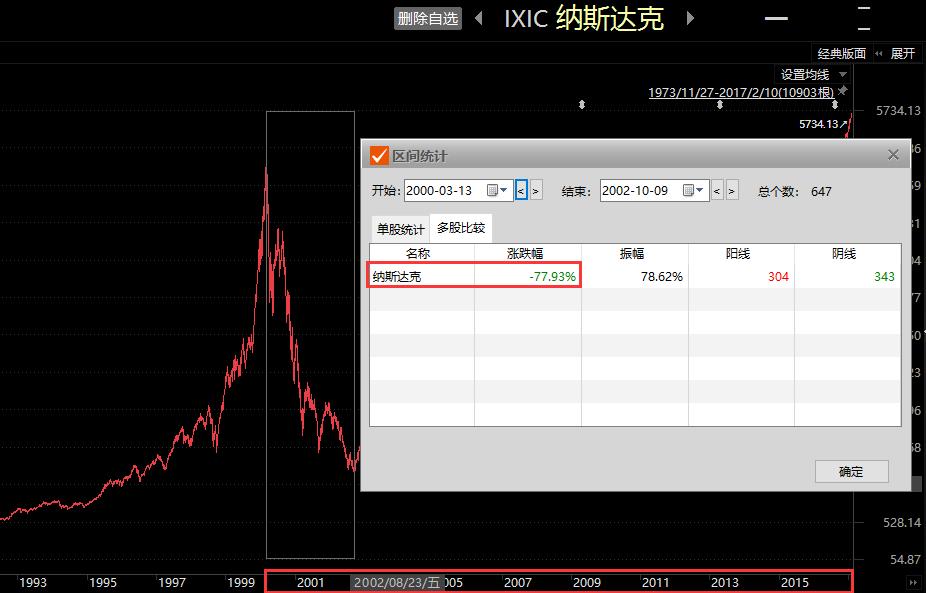Viewport: 926px width, 593px height.
Task: Click the 2011 year label on timeline
Action: pyautogui.click(x=656, y=582)
